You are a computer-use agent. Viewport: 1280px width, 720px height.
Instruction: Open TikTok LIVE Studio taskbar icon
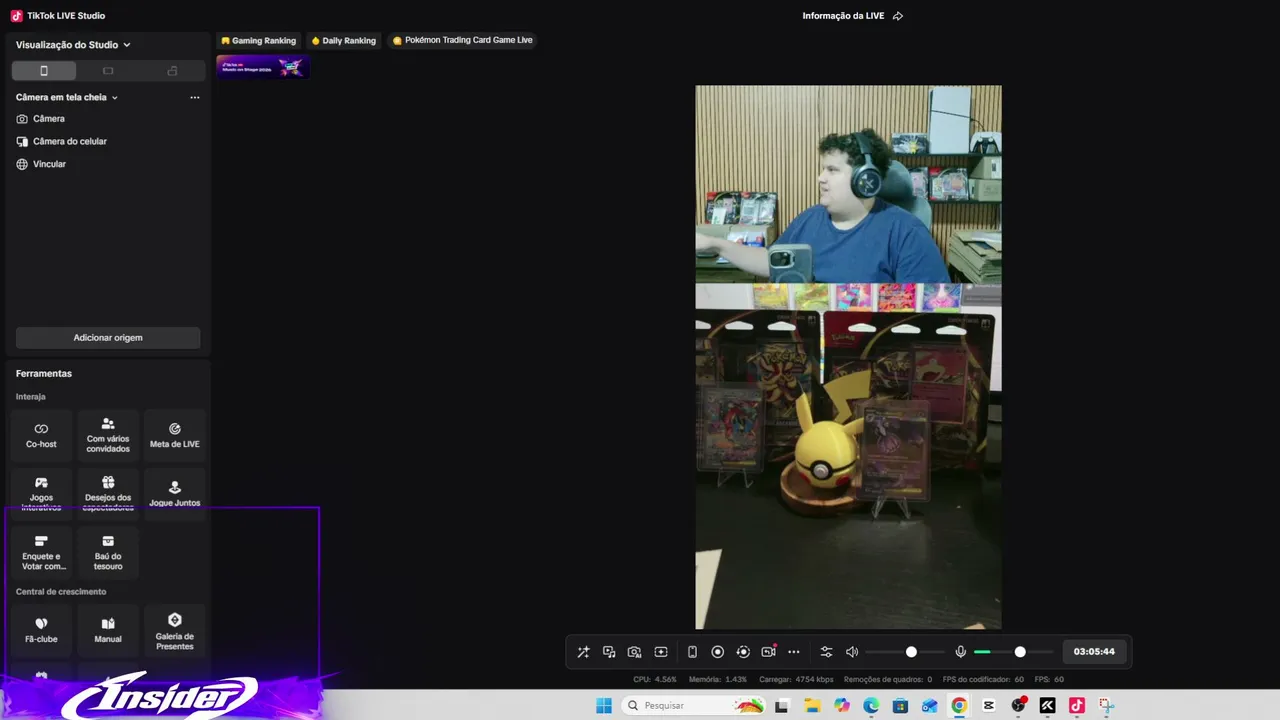1077,706
